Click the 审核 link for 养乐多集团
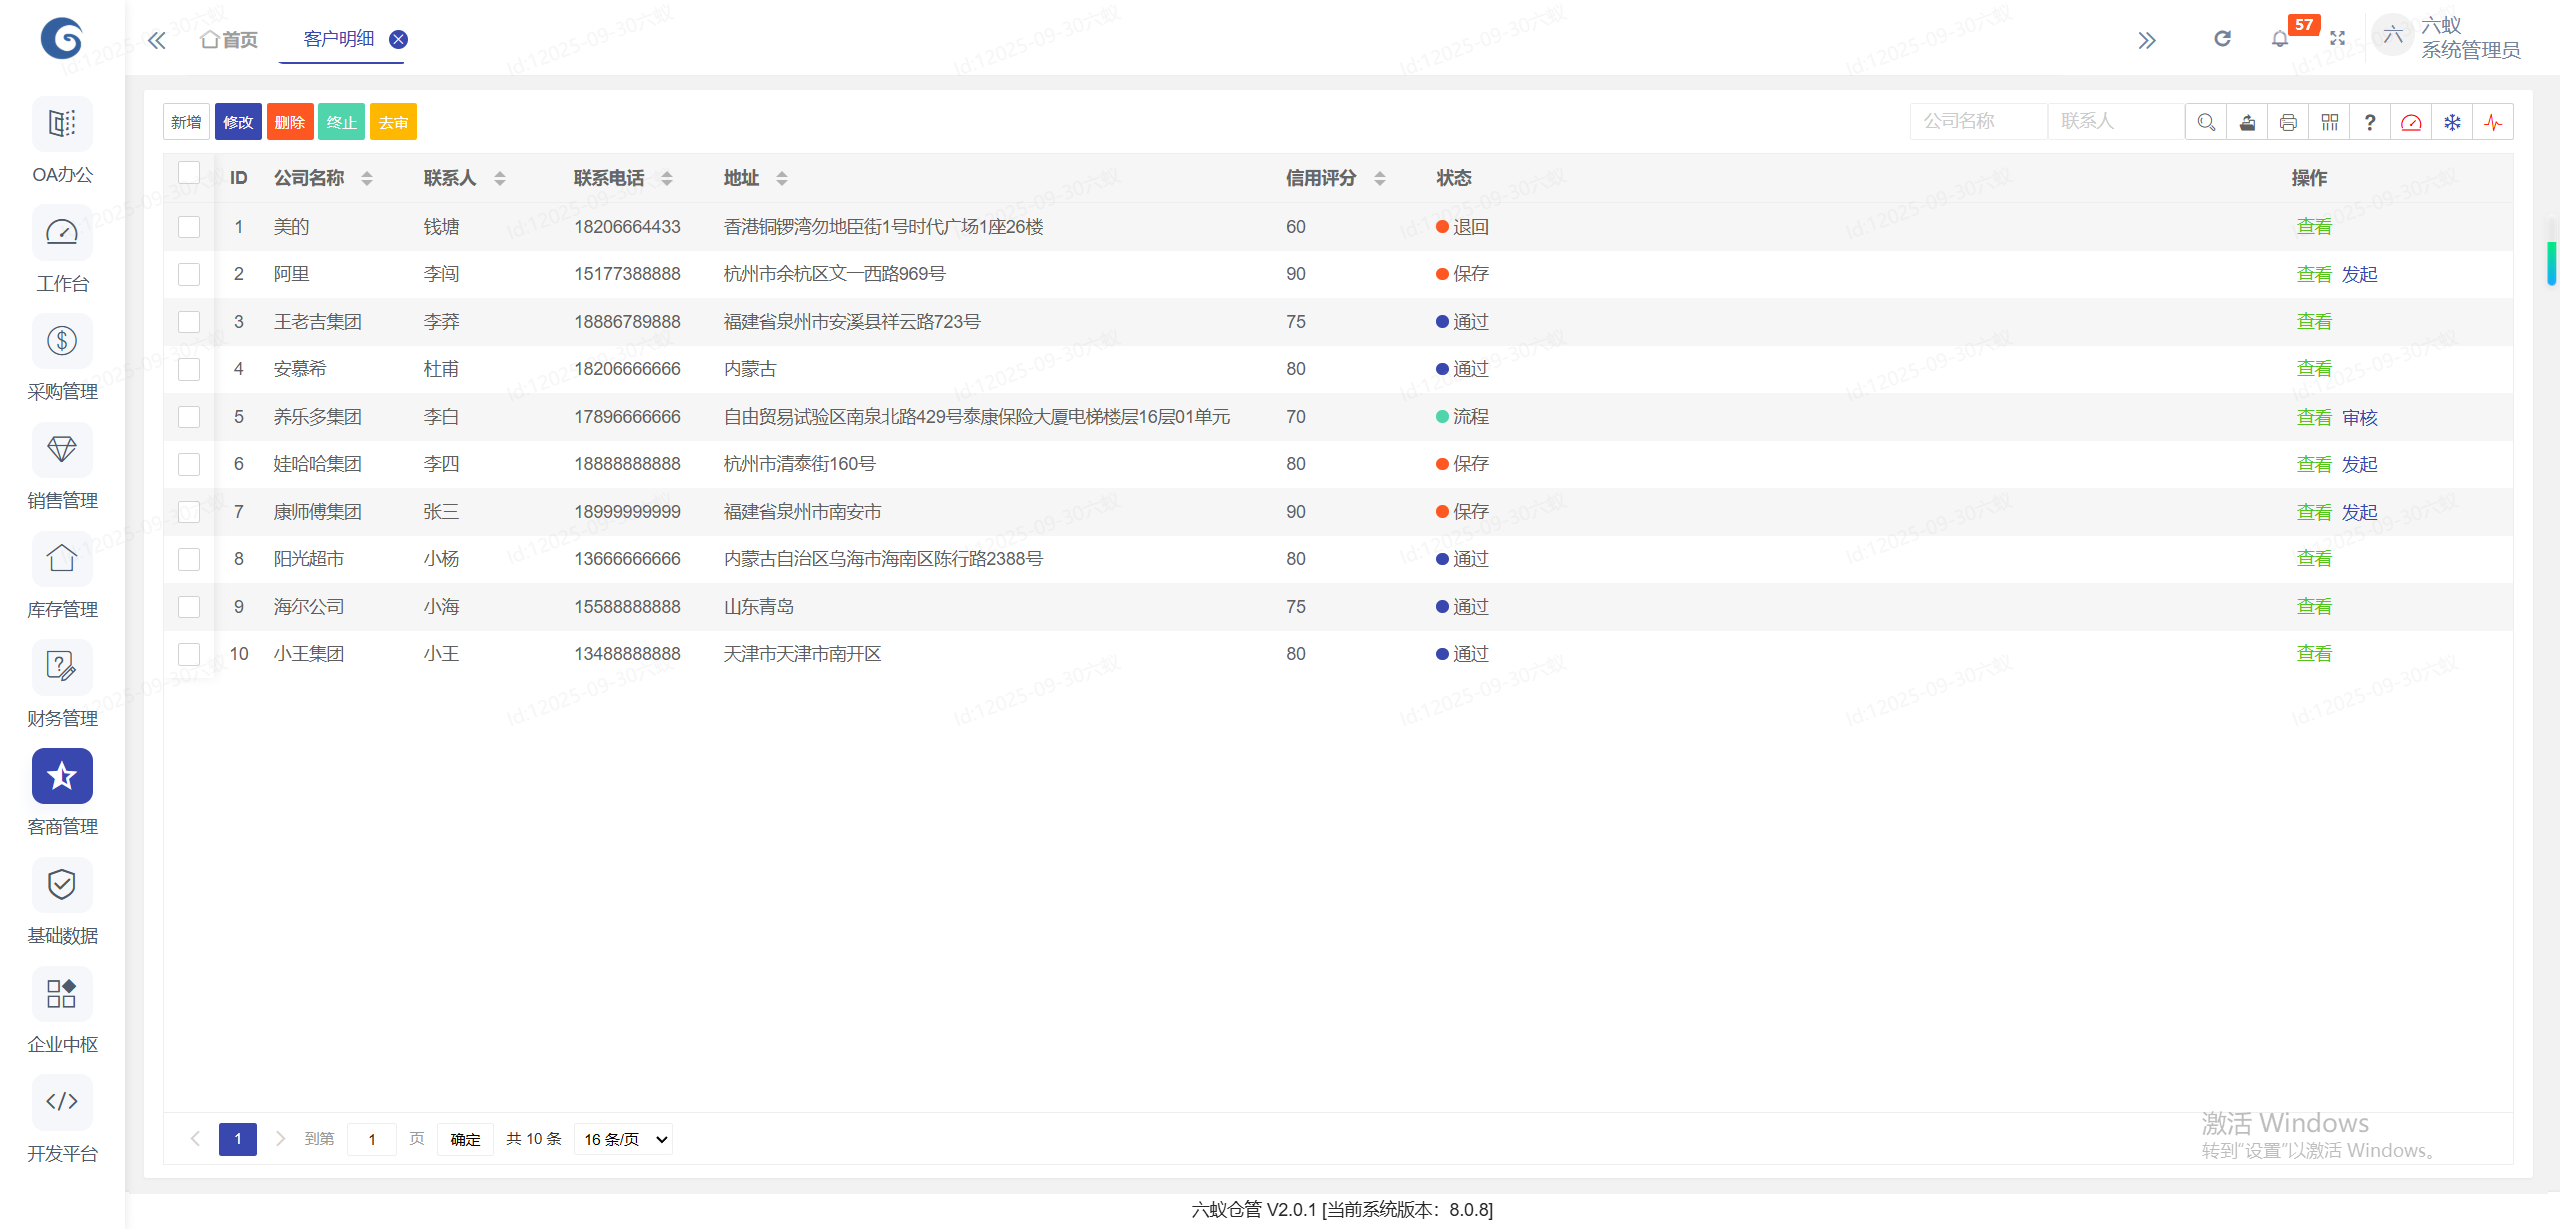The height and width of the screenshot is (1229, 2560). pyautogui.click(x=2359, y=417)
